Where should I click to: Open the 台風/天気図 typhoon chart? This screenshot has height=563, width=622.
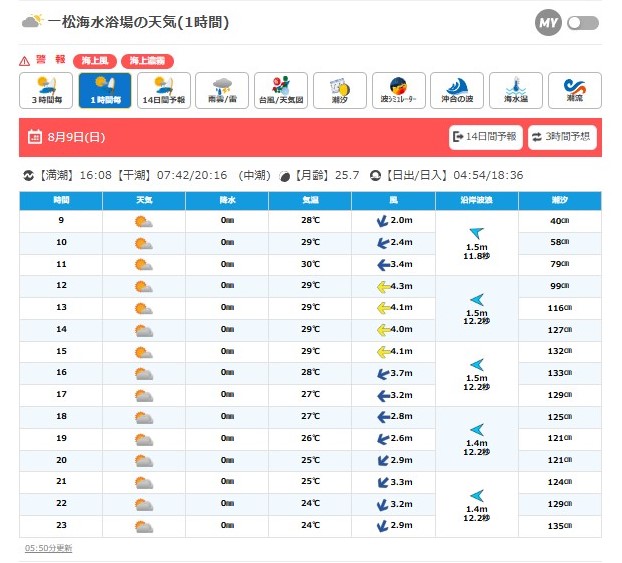point(281,90)
